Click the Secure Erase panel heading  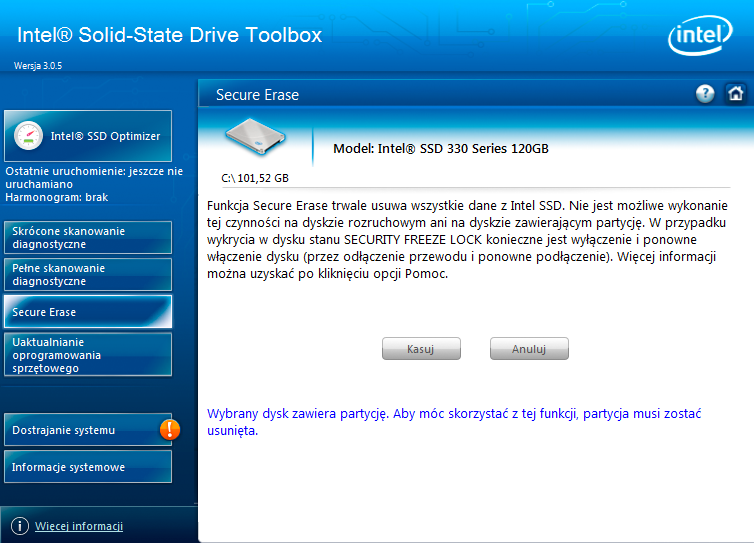(x=257, y=95)
